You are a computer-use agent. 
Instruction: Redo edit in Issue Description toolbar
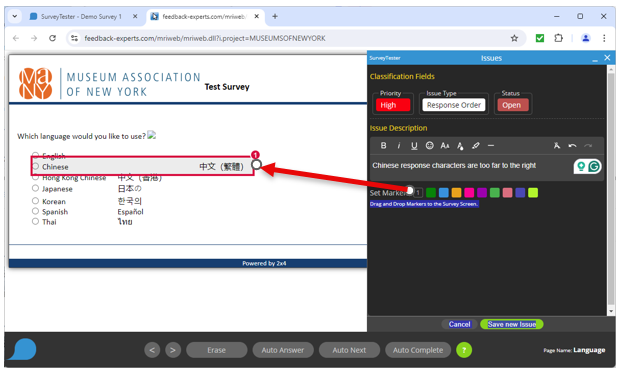(x=588, y=146)
